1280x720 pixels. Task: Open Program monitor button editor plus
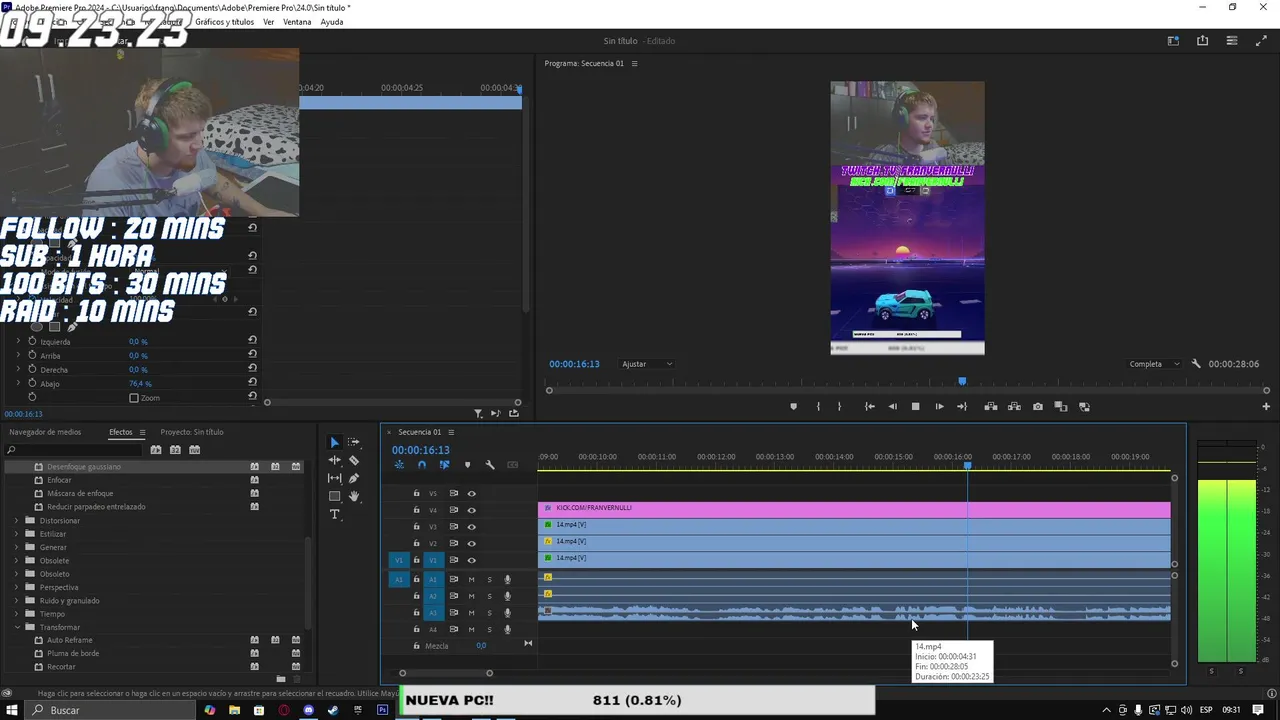[x=1266, y=407]
